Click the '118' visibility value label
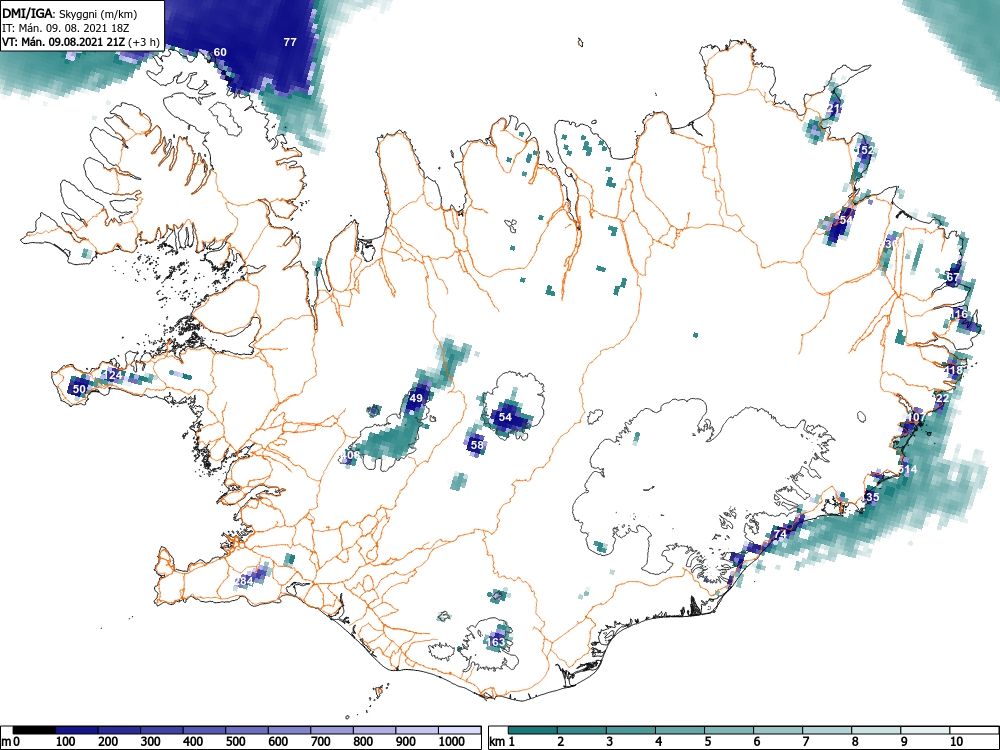Viewport: 1000px width, 750px height. 953,371
